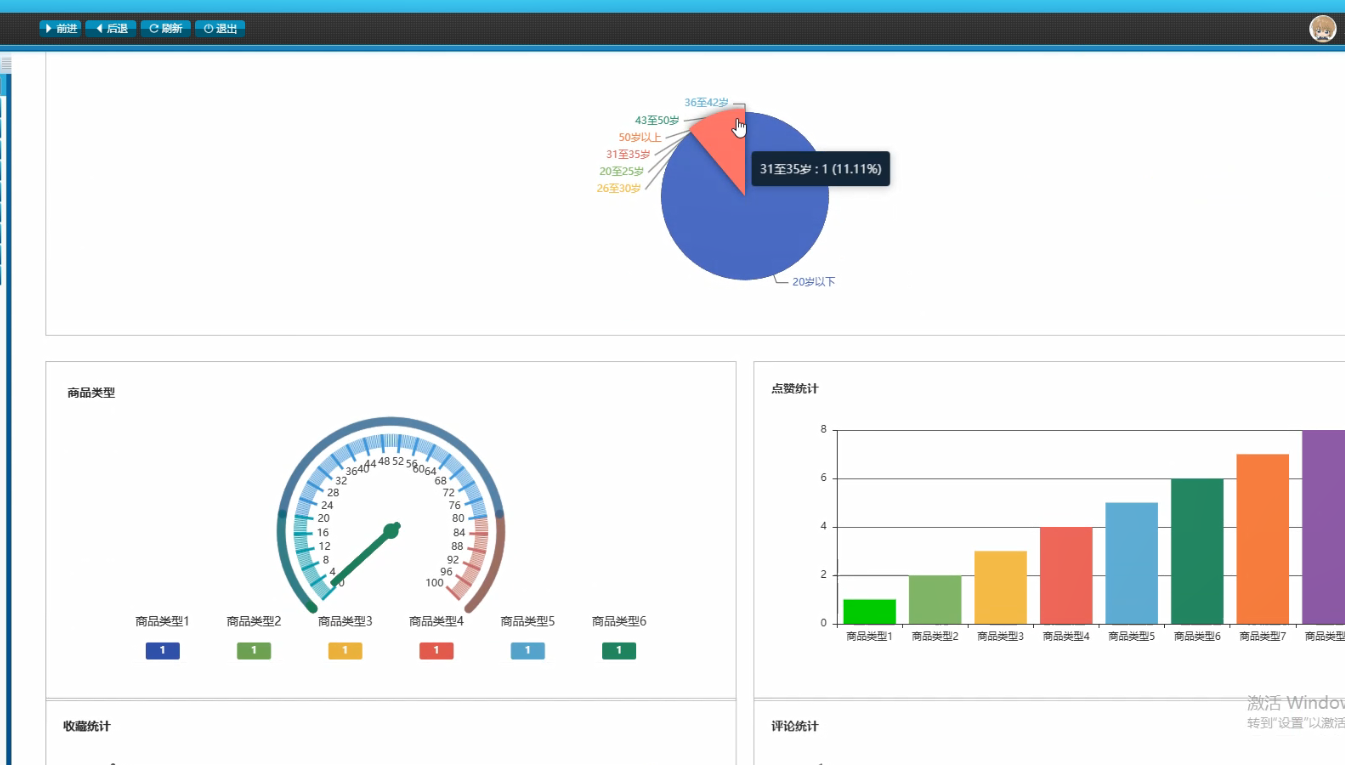Click the dark green bar for 商品类型6

tap(1197, 552)
